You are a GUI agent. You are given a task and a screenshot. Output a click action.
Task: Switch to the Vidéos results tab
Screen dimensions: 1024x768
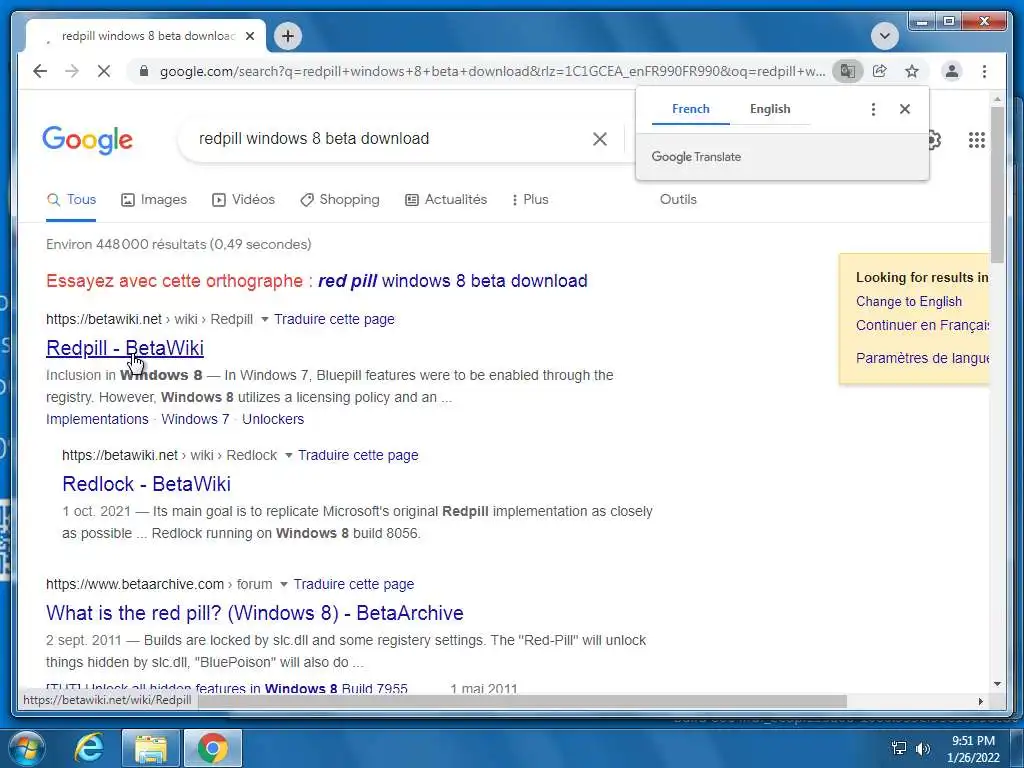244,200
